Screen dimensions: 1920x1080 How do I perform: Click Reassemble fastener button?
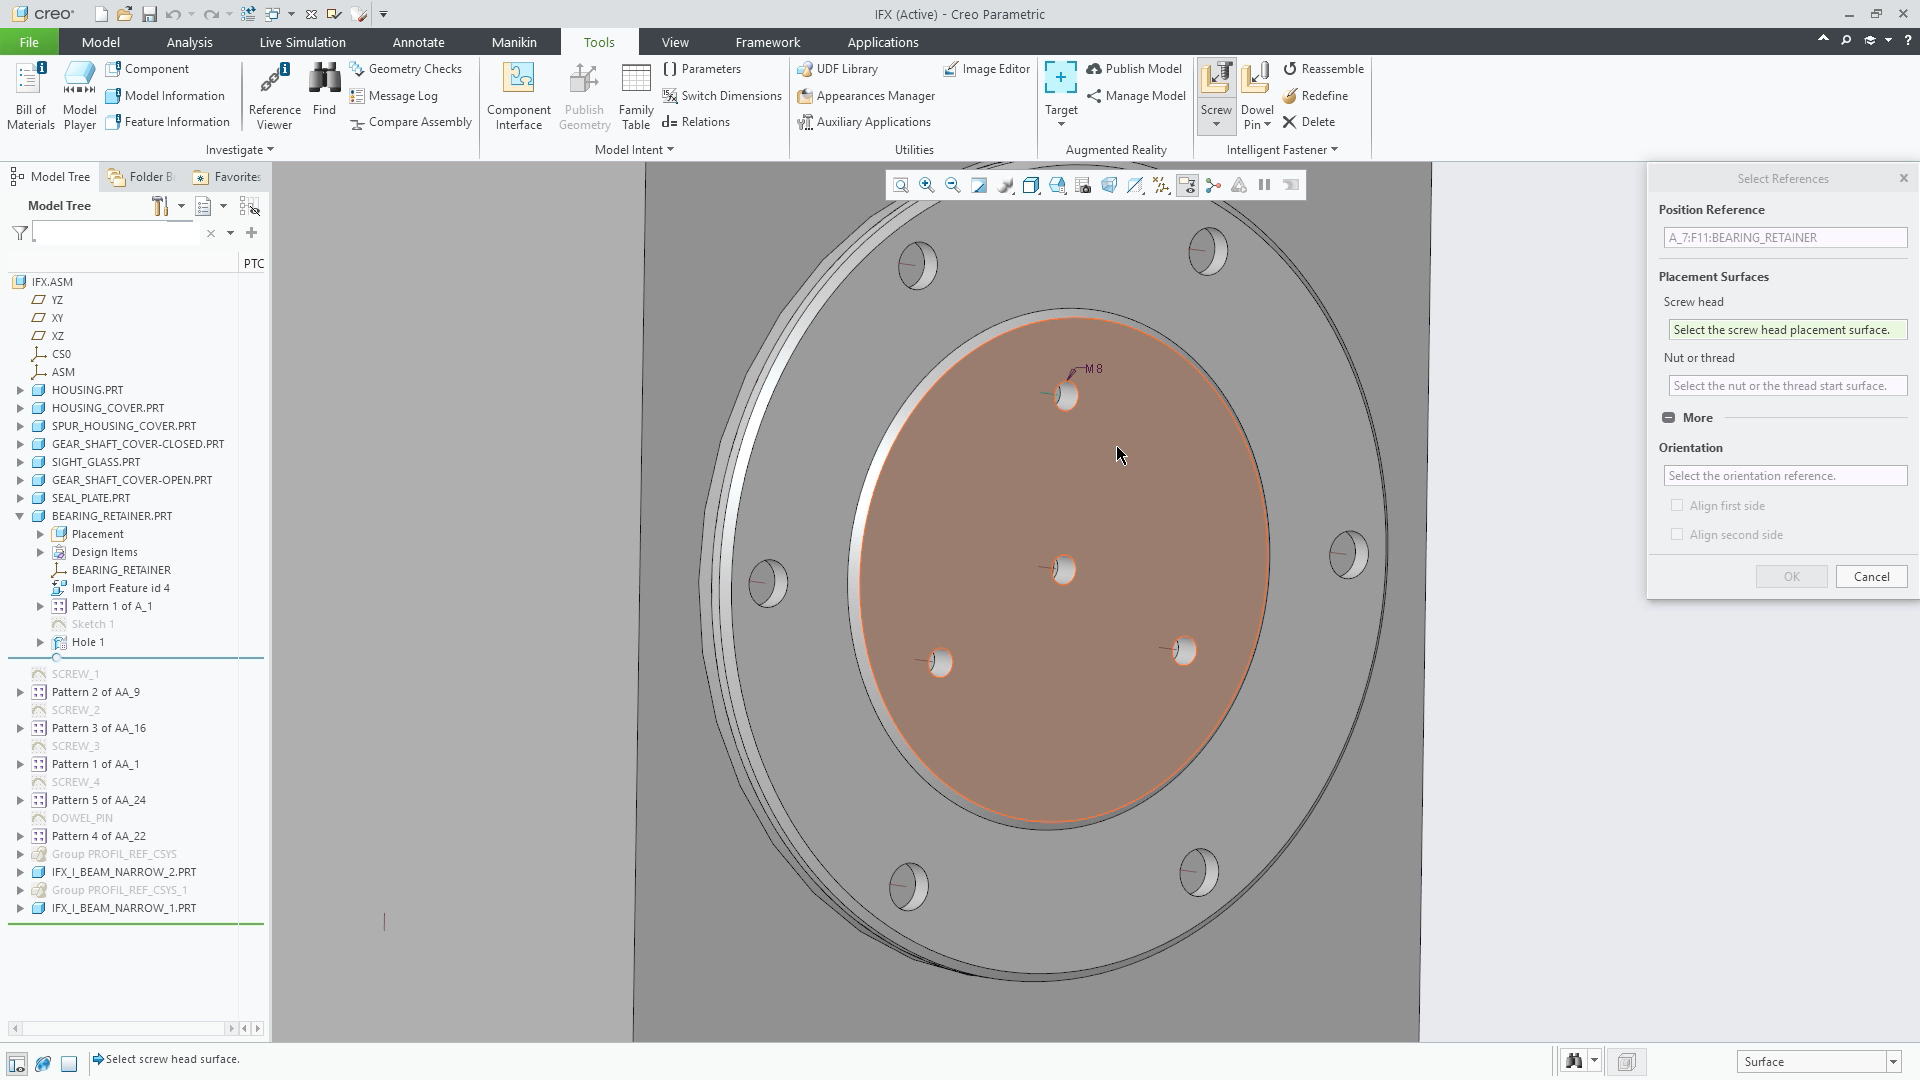[x=1323, y=69]
